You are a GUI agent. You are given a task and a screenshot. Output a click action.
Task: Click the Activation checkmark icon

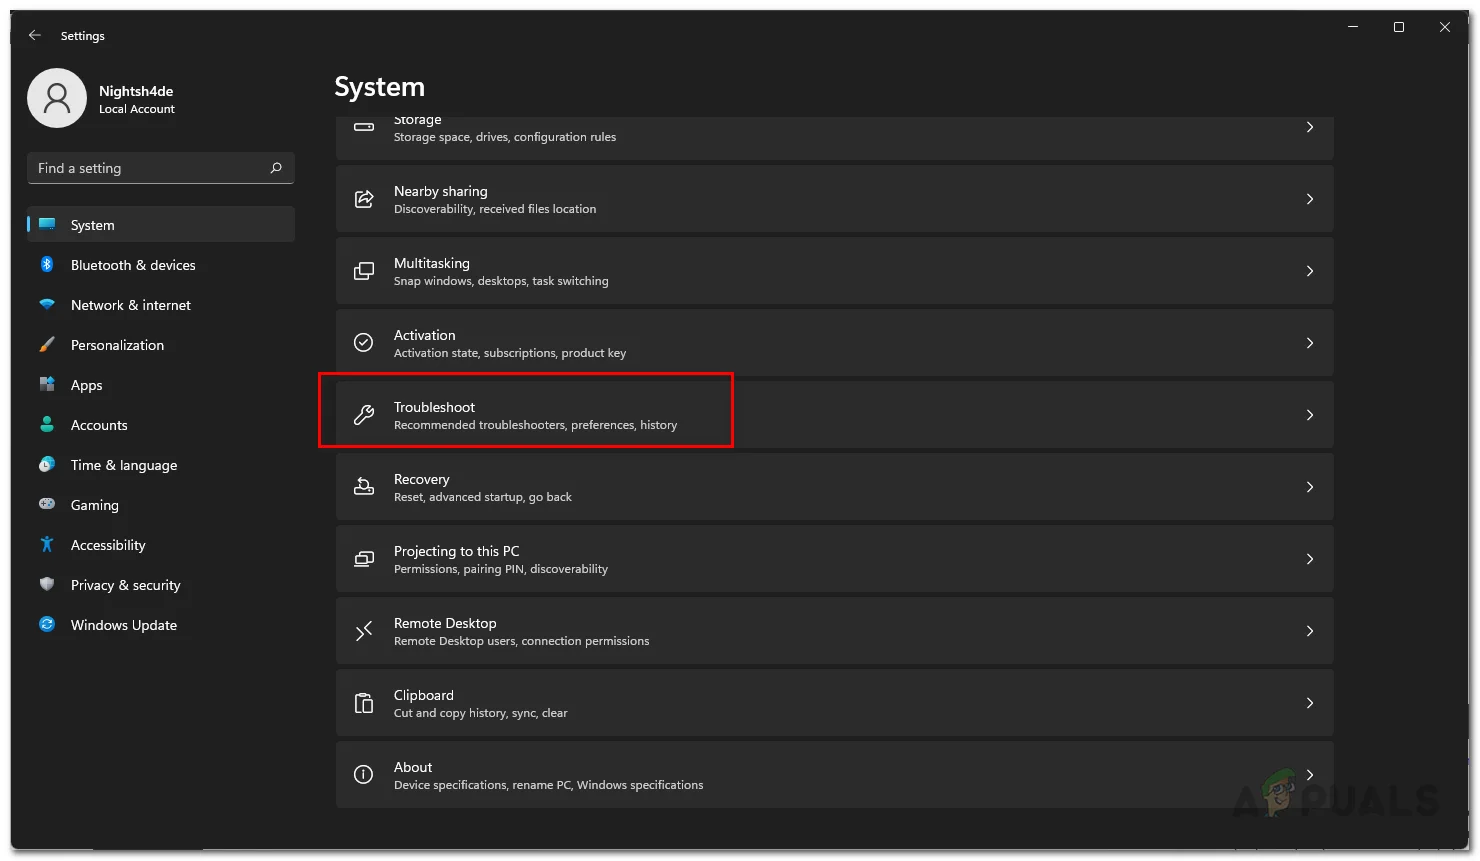364,343
